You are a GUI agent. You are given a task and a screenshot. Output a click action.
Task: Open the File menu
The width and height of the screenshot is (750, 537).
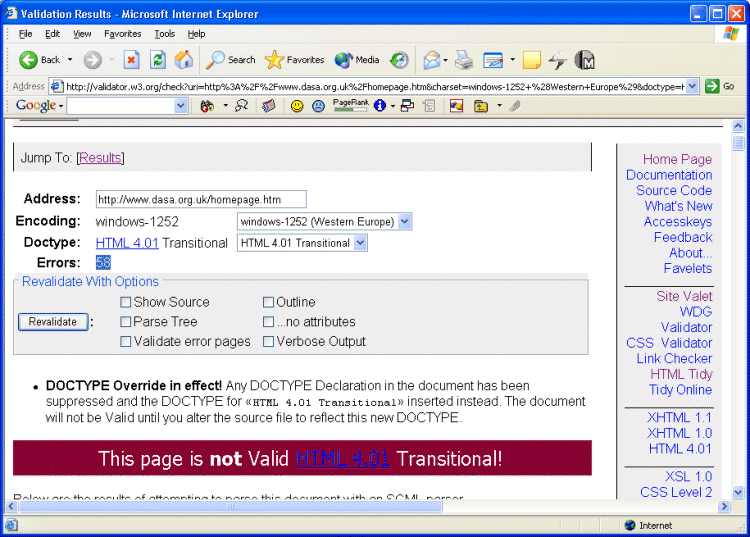click(25, 33)
